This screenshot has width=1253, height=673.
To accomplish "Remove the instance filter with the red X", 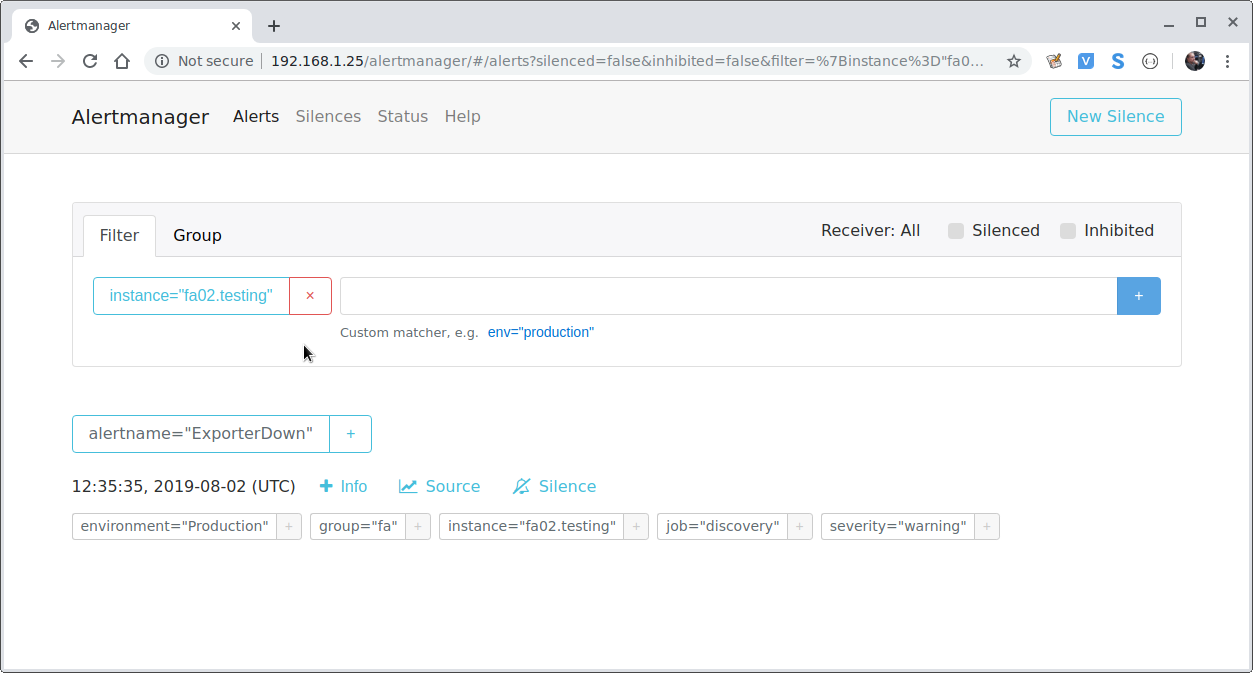I will 310,295.
